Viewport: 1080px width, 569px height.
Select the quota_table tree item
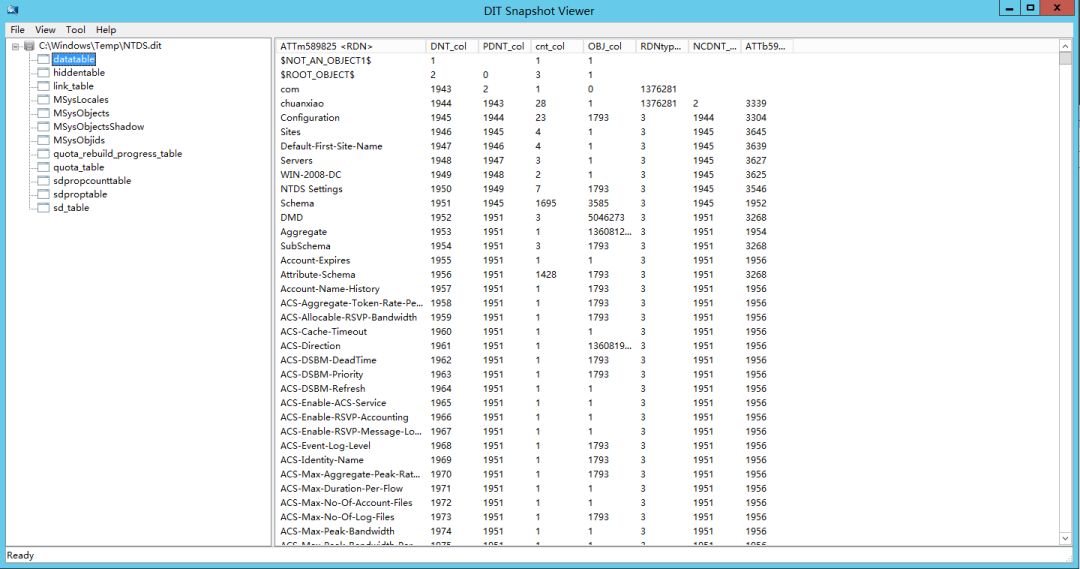click(79, 167)
